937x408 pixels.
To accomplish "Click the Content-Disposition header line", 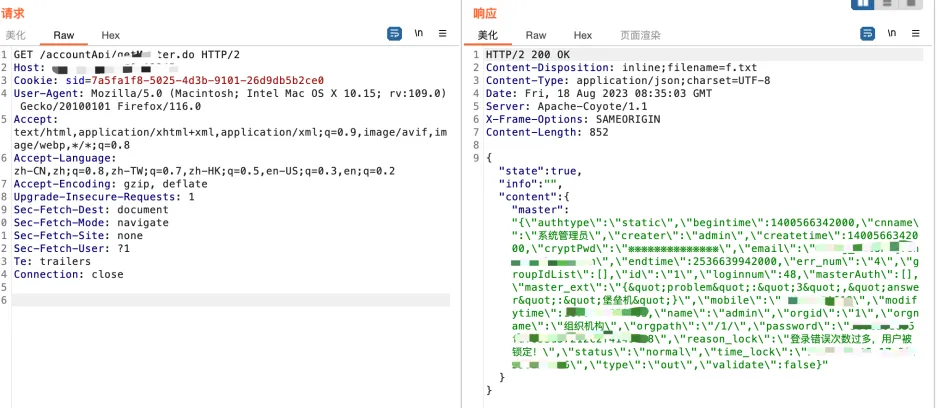I will coord(621,68).
